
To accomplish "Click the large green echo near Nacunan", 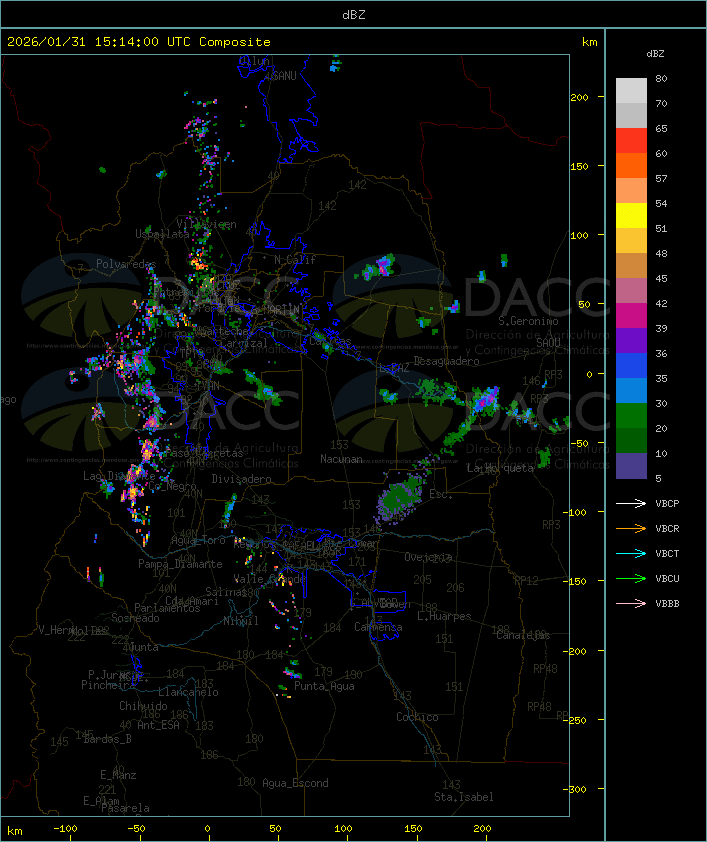I will 403,494.
